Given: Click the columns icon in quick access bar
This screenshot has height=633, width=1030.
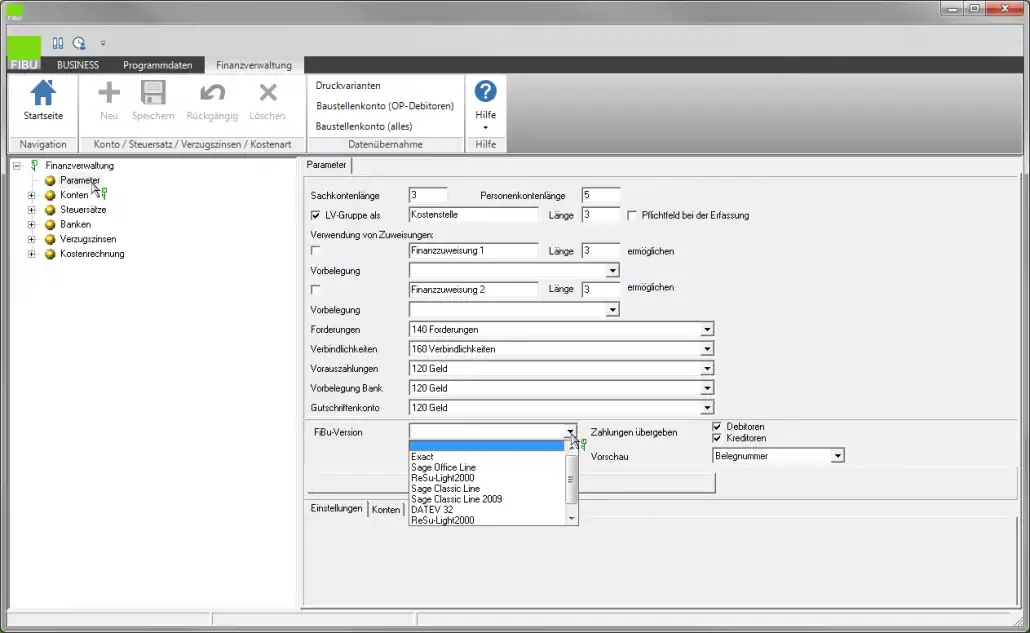Looking at the screenshot, I should [58, 43].
